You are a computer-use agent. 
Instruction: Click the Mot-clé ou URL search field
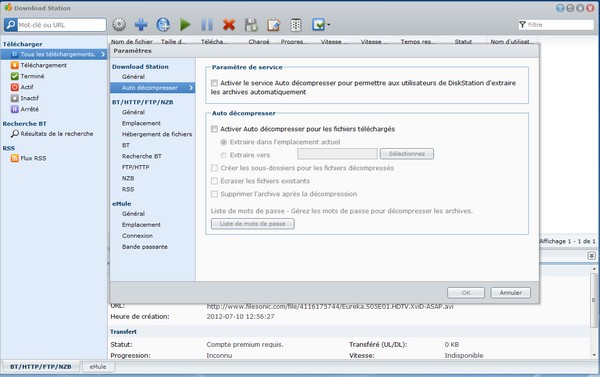[62, 25]
